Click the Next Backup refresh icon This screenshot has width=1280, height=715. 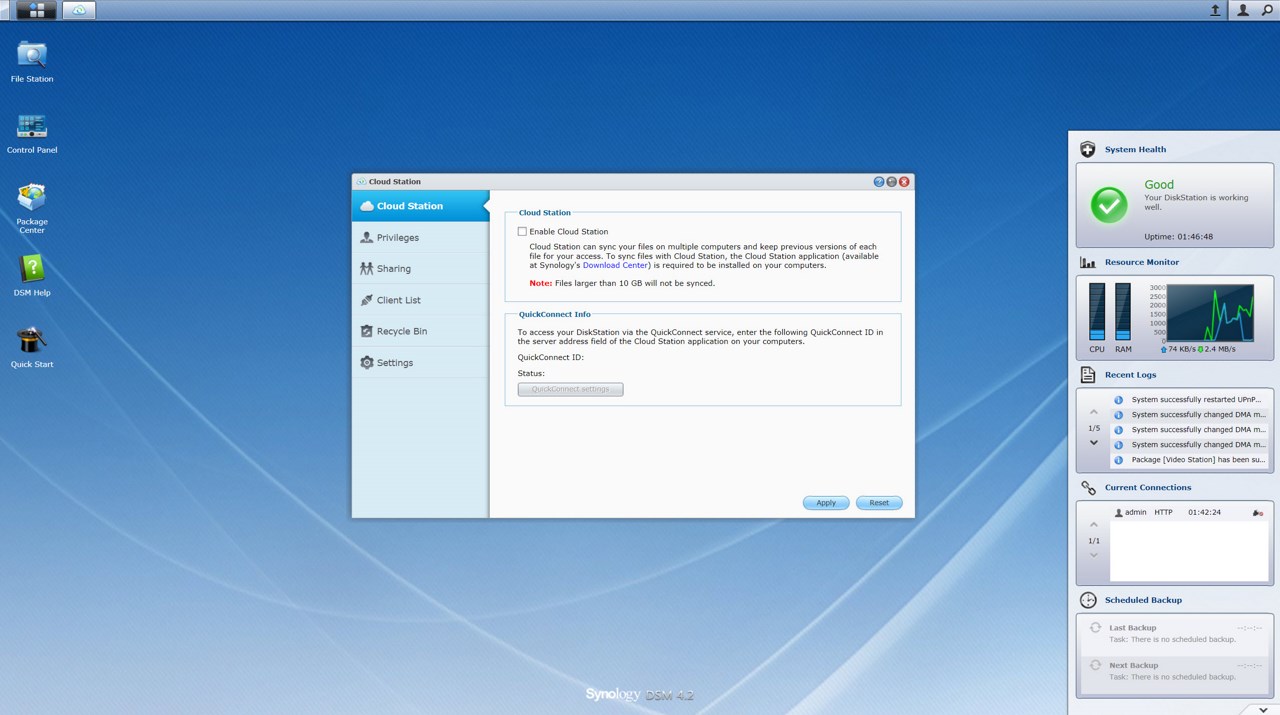pyautogui.click(x=1095, y=665)
